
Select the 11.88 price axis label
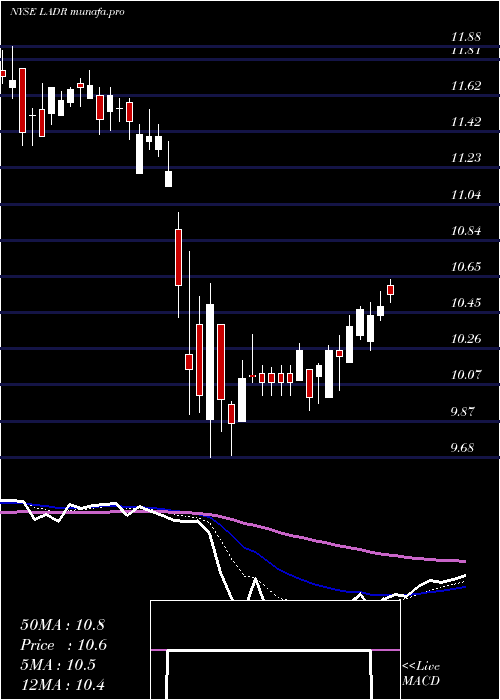tap(466, 37)
